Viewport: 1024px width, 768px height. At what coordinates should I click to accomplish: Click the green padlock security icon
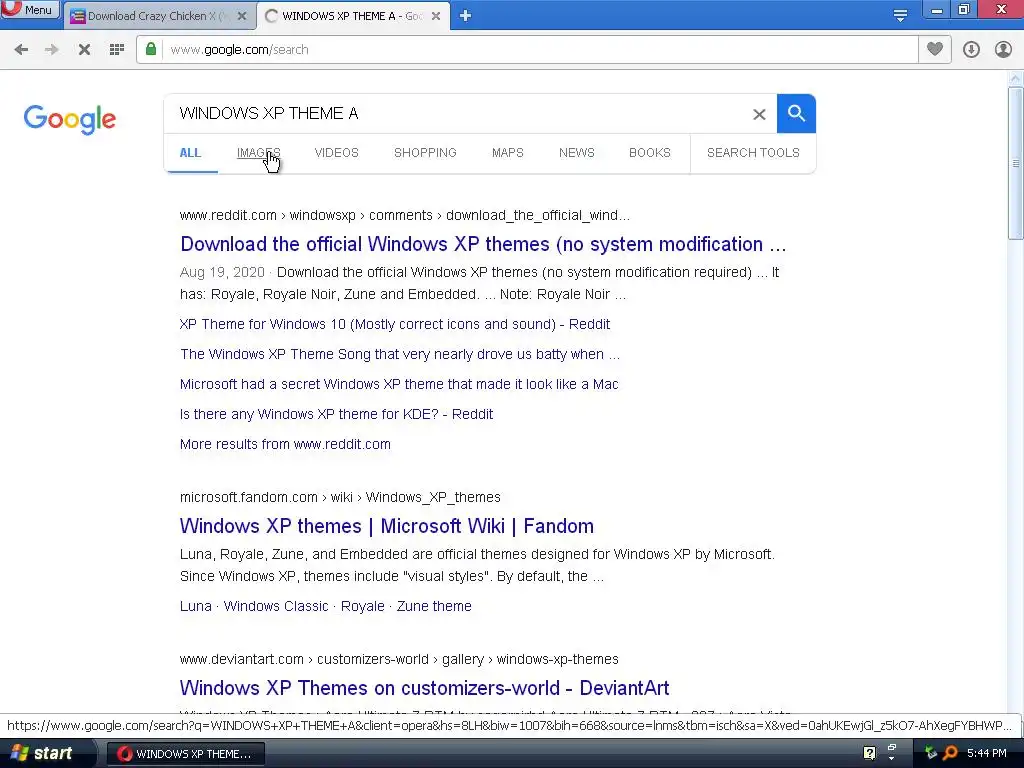pyautogui.click(x=151, y=49)
